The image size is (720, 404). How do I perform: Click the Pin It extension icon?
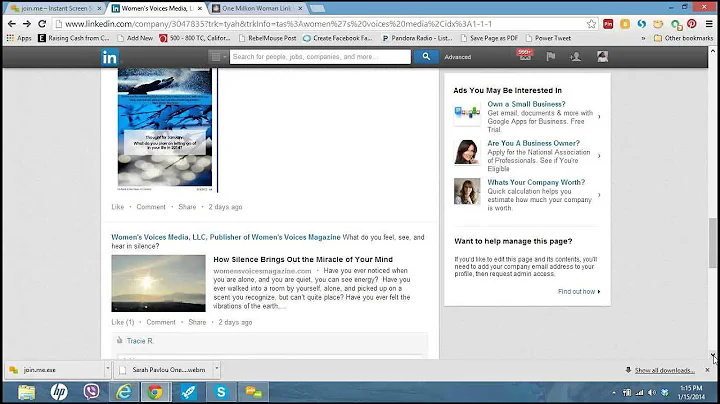point(608,24)
